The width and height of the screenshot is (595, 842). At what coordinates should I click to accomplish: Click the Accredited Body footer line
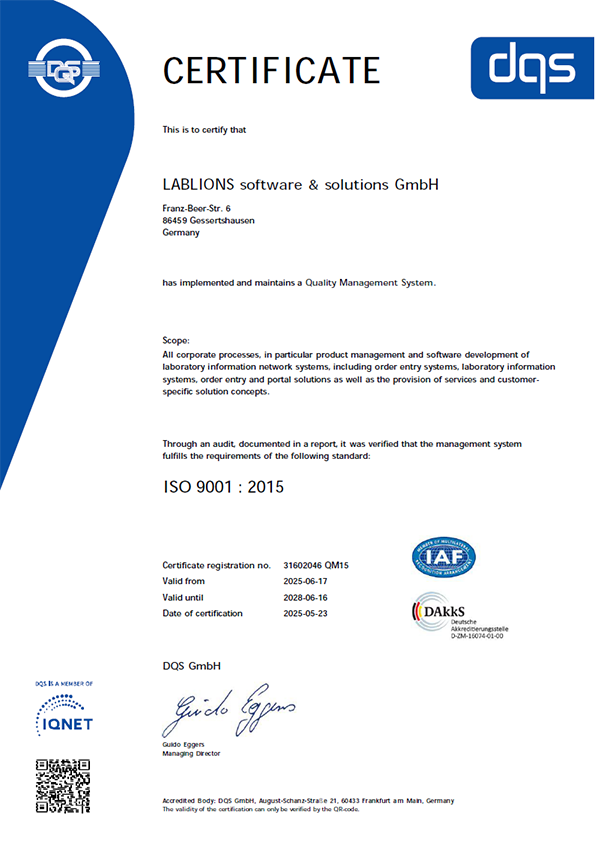tap(308, 800)
